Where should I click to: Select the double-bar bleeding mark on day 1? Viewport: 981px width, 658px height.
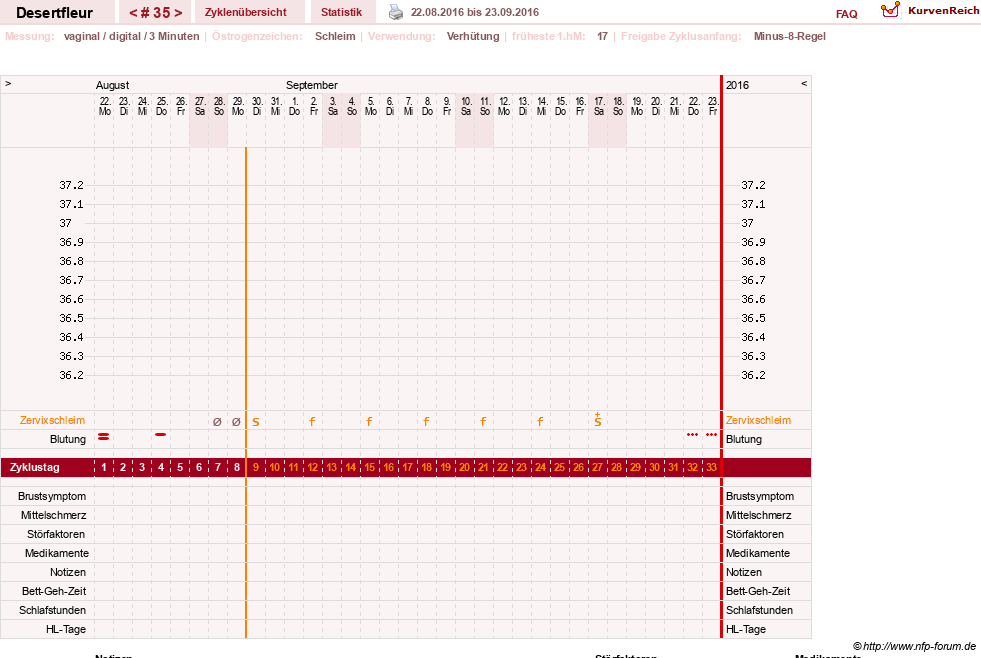pyautogui.click(x=104, y=437)
